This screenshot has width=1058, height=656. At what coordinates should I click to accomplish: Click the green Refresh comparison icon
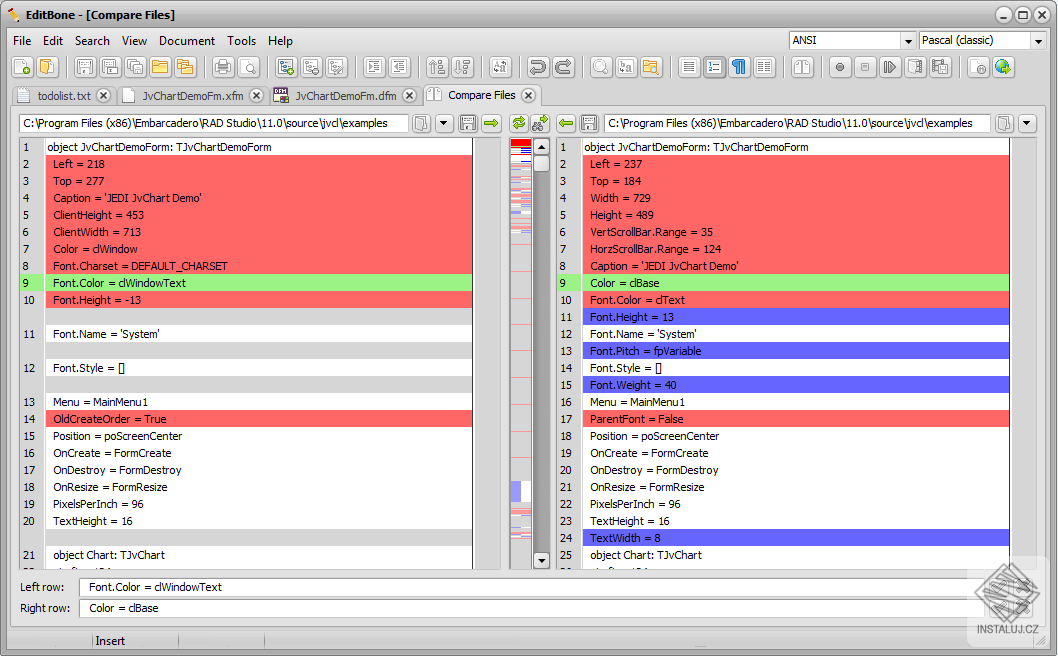(x=519, y=123)
